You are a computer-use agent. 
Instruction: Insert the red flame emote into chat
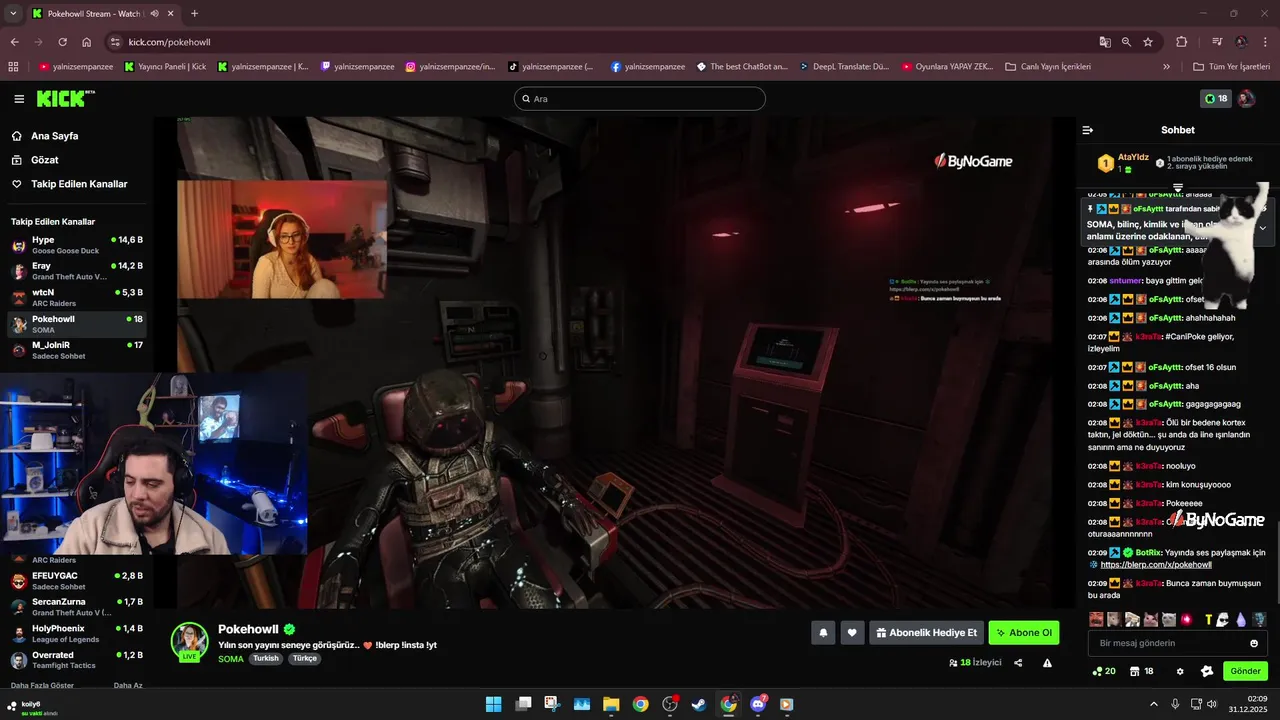click(1186, 620)
